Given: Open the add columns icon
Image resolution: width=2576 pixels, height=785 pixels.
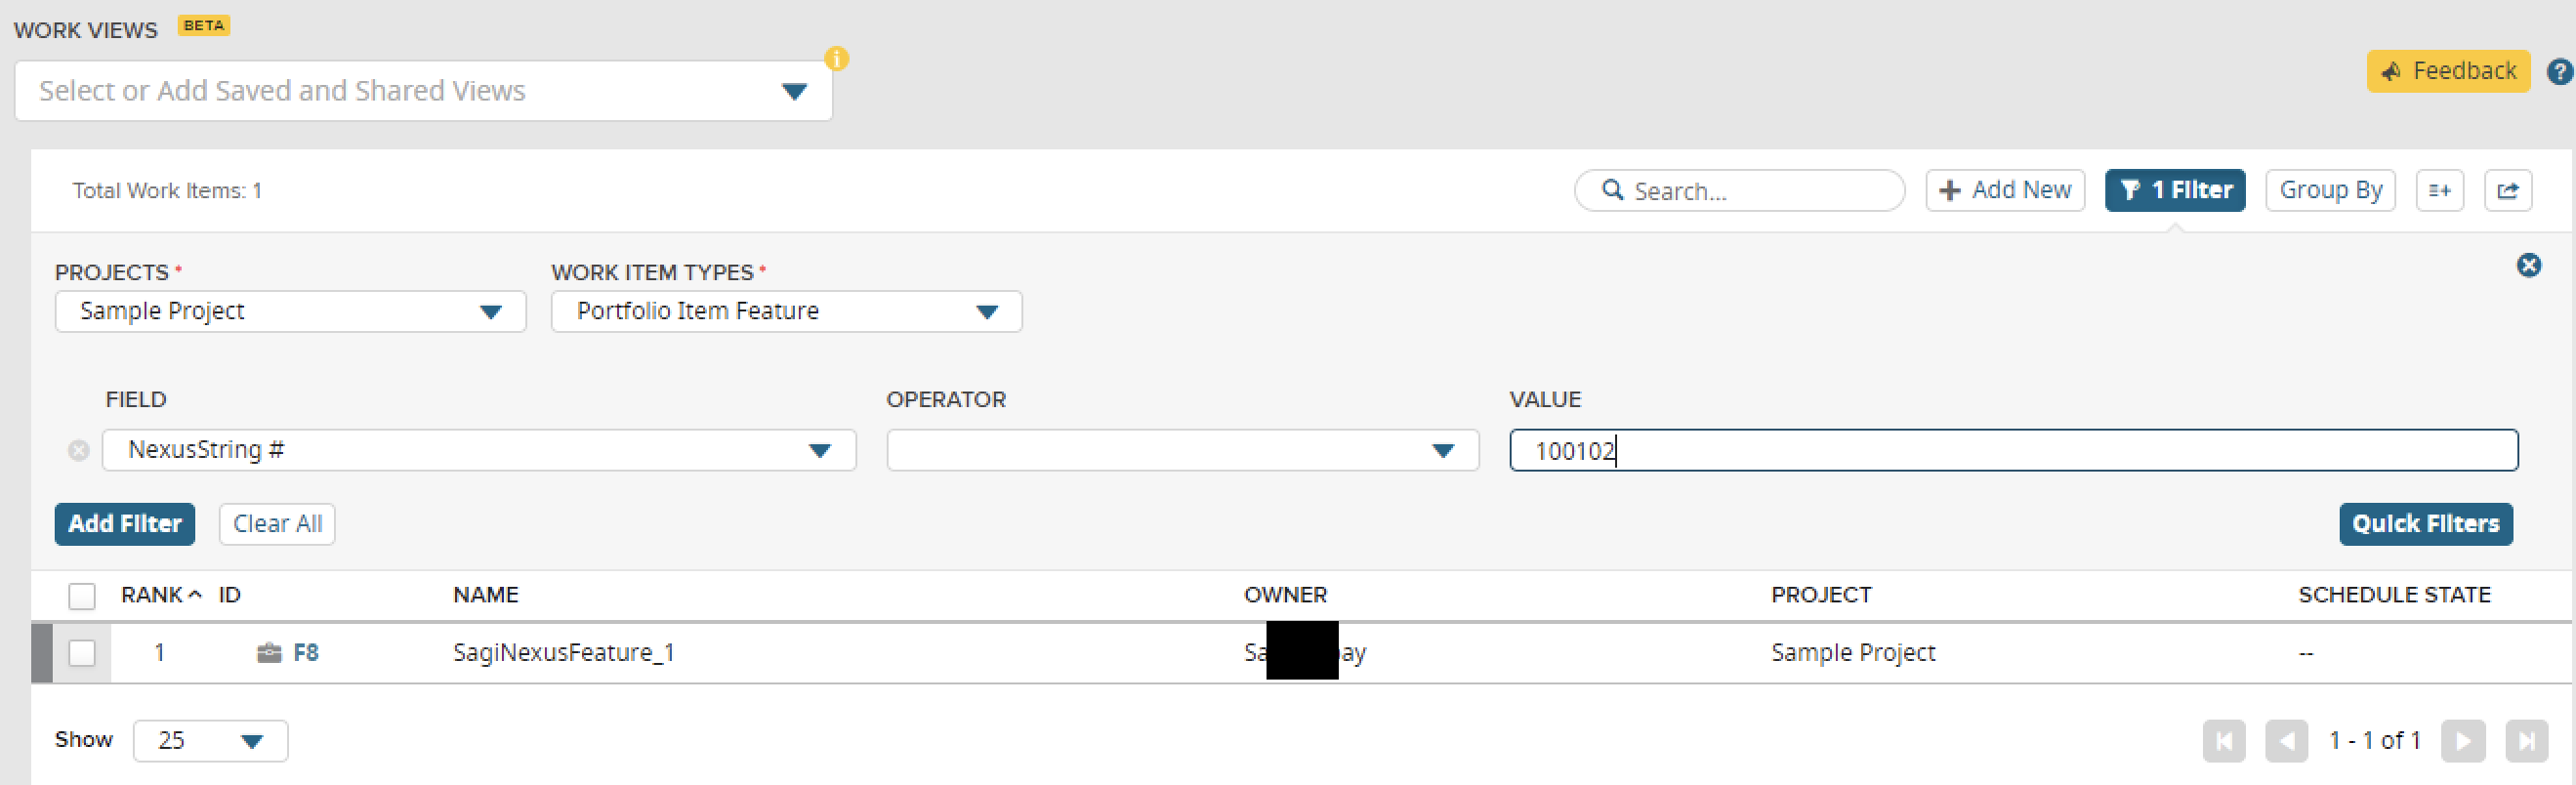Looking at the screenshot, I should pyautogui.click(x=2439, y=190).
